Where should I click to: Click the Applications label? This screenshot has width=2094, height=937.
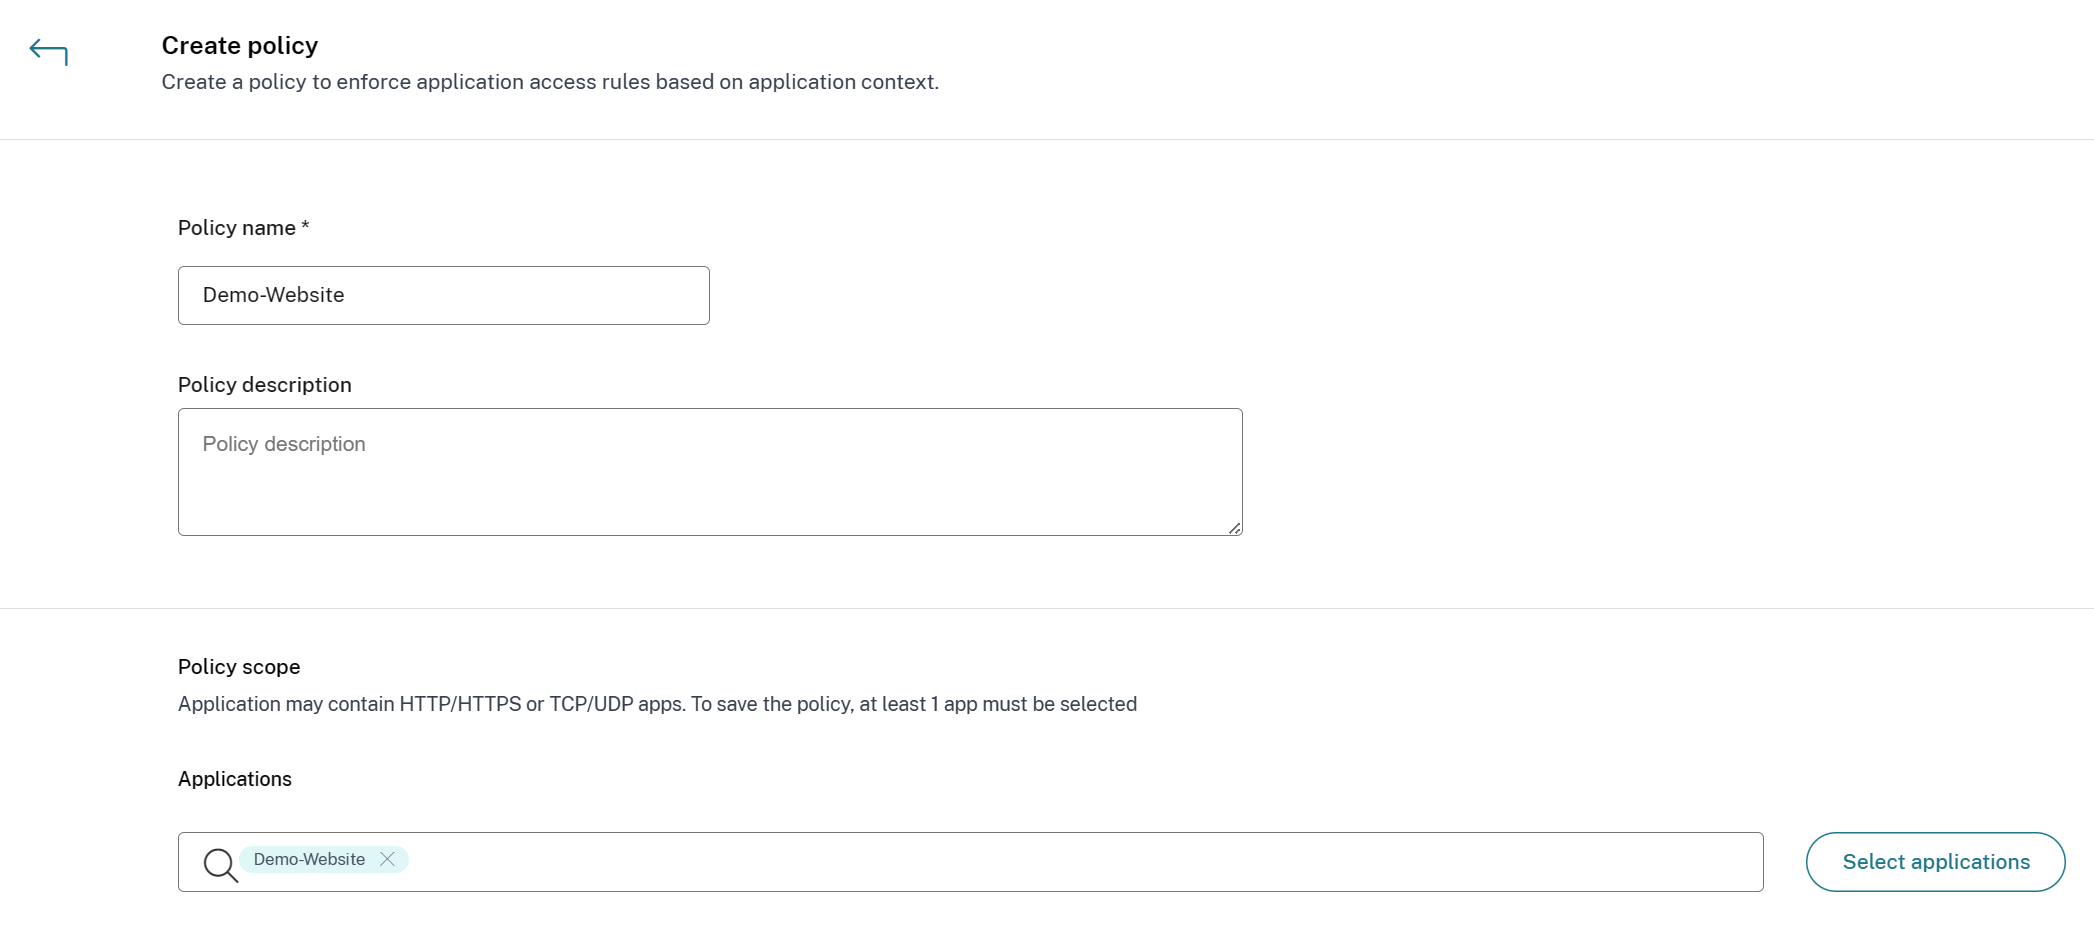(x=235, y=779)
